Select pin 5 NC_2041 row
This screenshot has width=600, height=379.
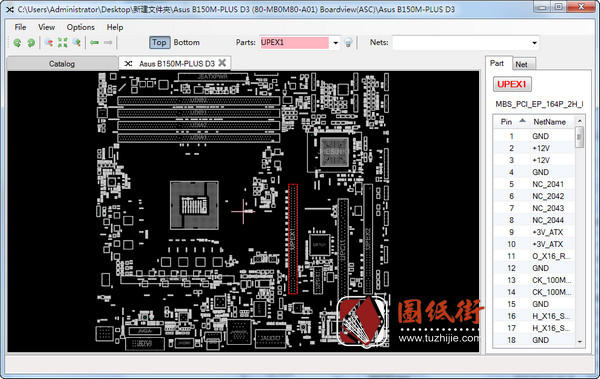(x=534, y=184)
